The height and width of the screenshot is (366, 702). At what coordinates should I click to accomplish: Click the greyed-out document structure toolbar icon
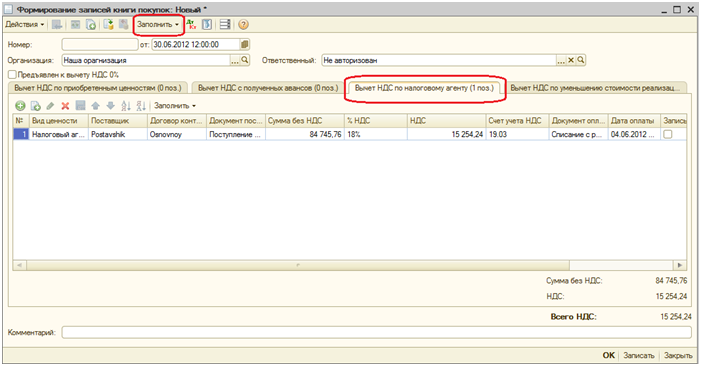click(124, 25)
